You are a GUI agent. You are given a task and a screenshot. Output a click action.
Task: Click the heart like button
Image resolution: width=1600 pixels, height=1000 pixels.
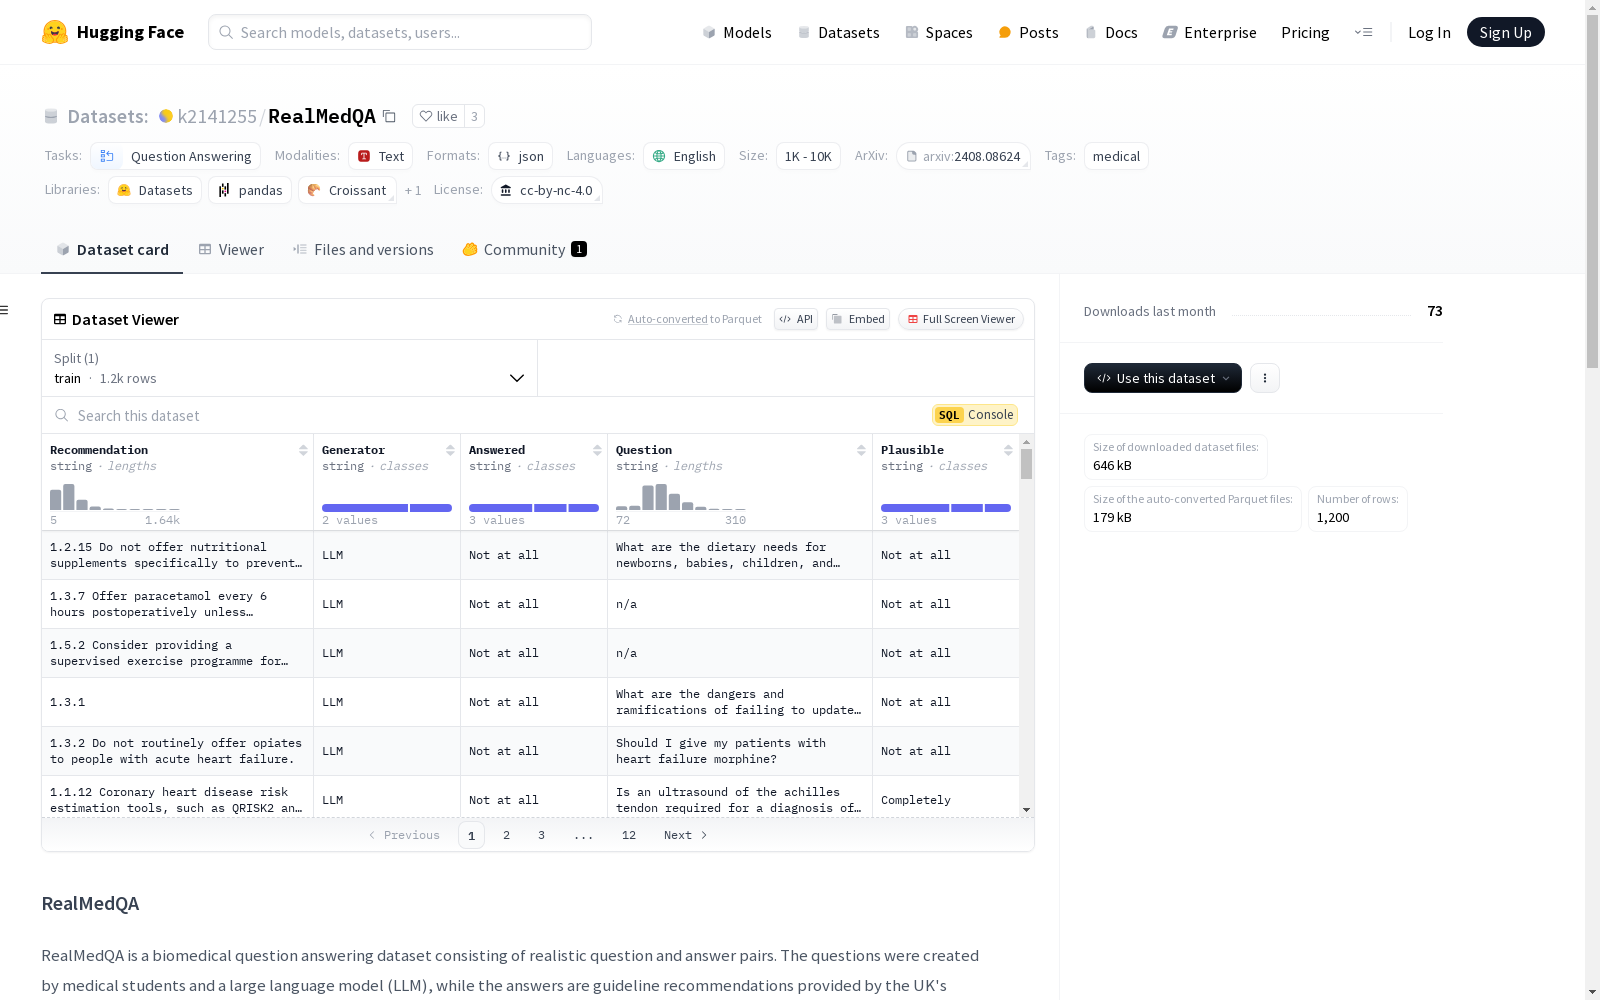(x=438, y=116)
